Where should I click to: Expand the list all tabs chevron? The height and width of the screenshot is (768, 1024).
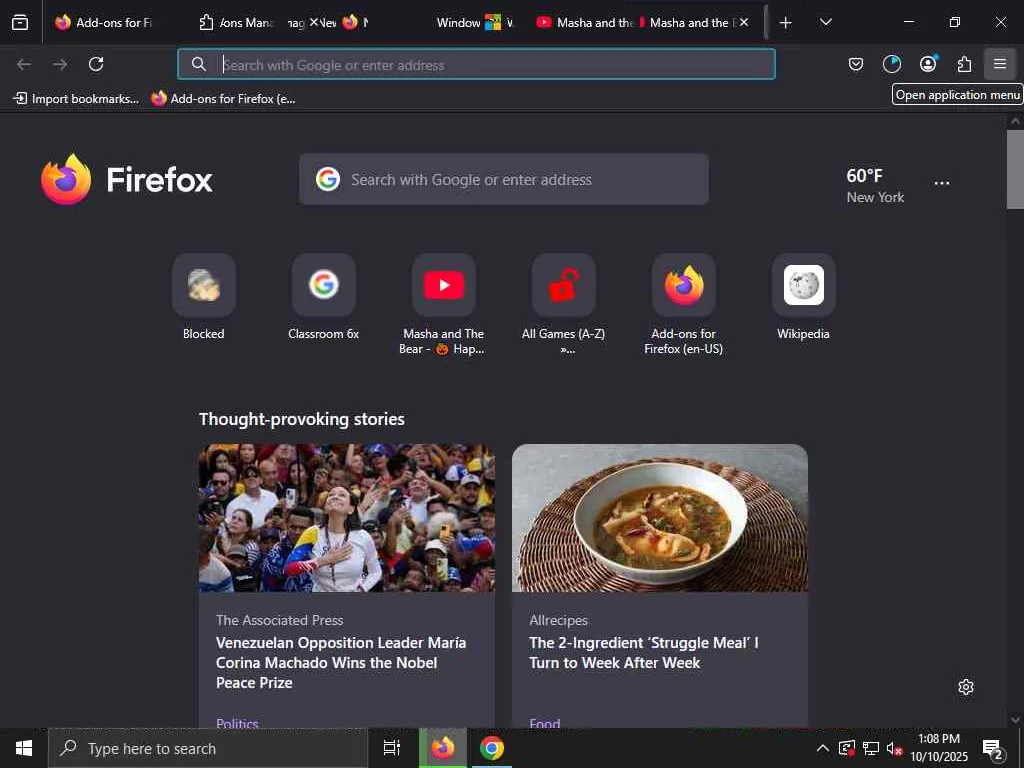pyautogui.click(x=825, y=22)
